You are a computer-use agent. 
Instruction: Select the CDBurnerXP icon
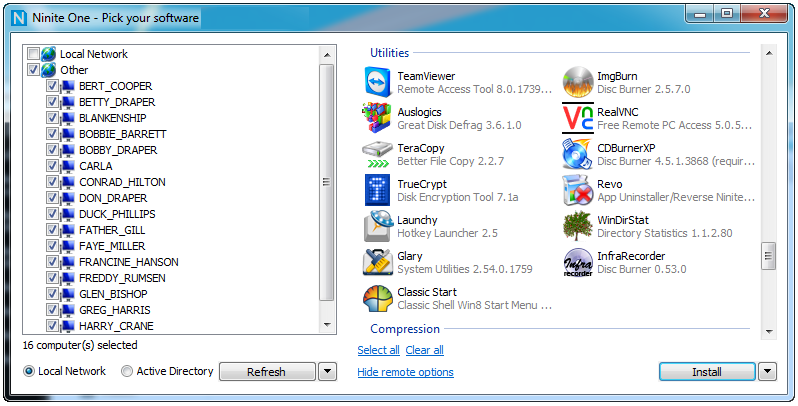click(x=578, y=154)
